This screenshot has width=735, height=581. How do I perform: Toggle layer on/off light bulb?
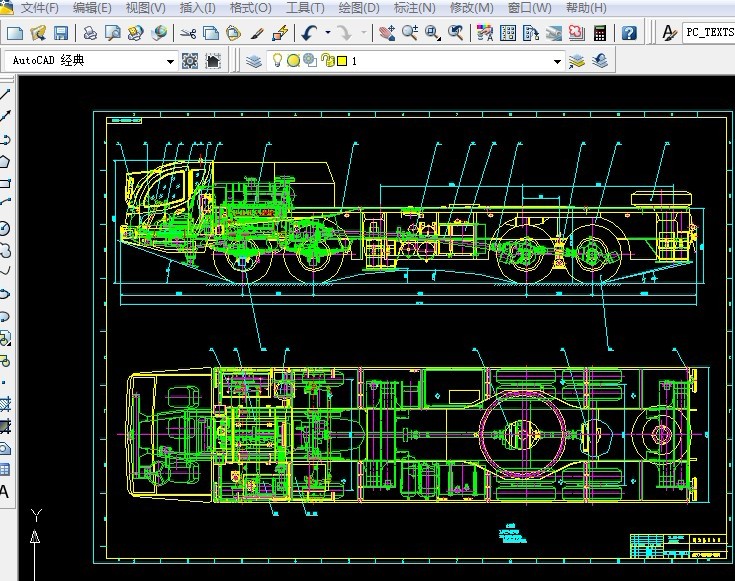277,60
